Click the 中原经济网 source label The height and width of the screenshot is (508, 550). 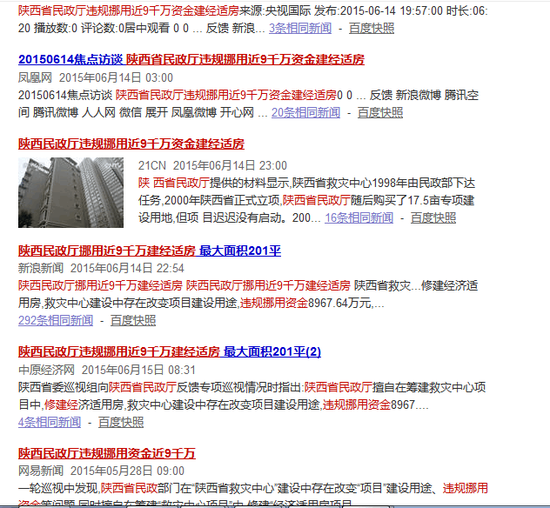[x=46, y=369]
